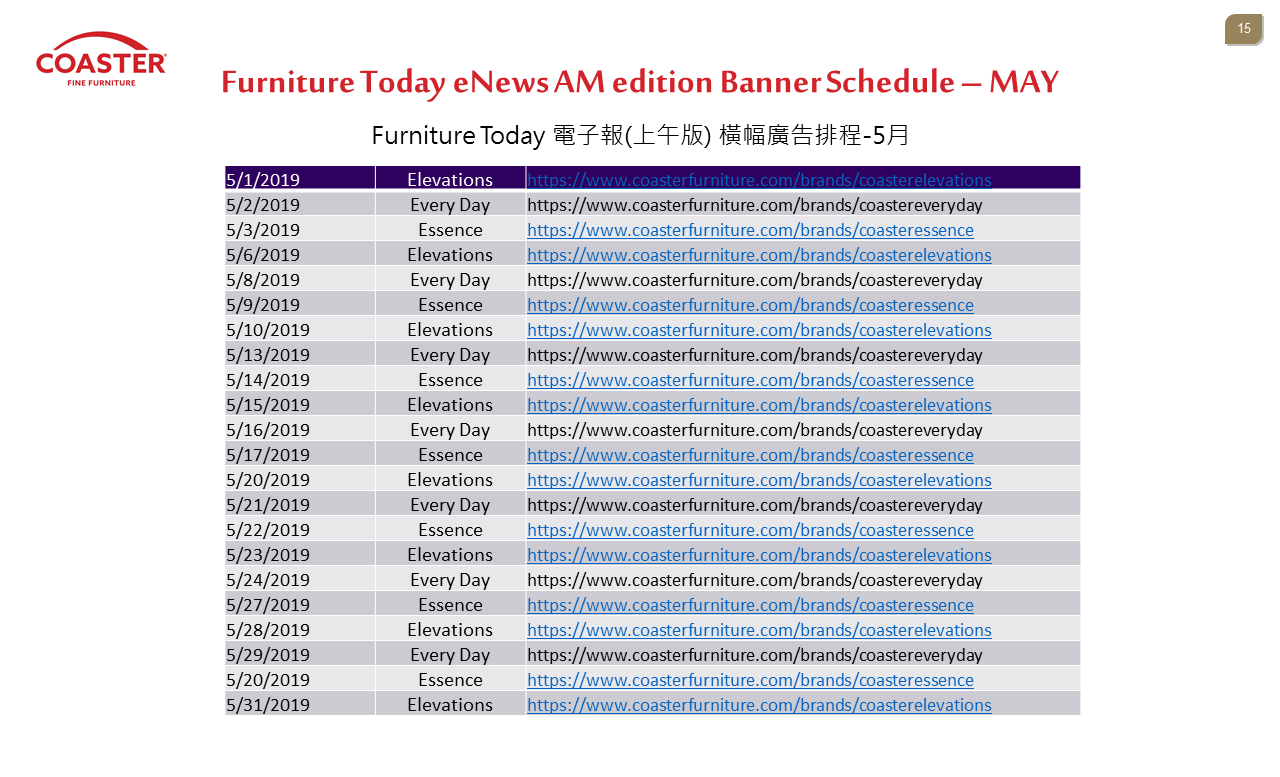Click the 5/23/2019 date cell

coord(300,554)
